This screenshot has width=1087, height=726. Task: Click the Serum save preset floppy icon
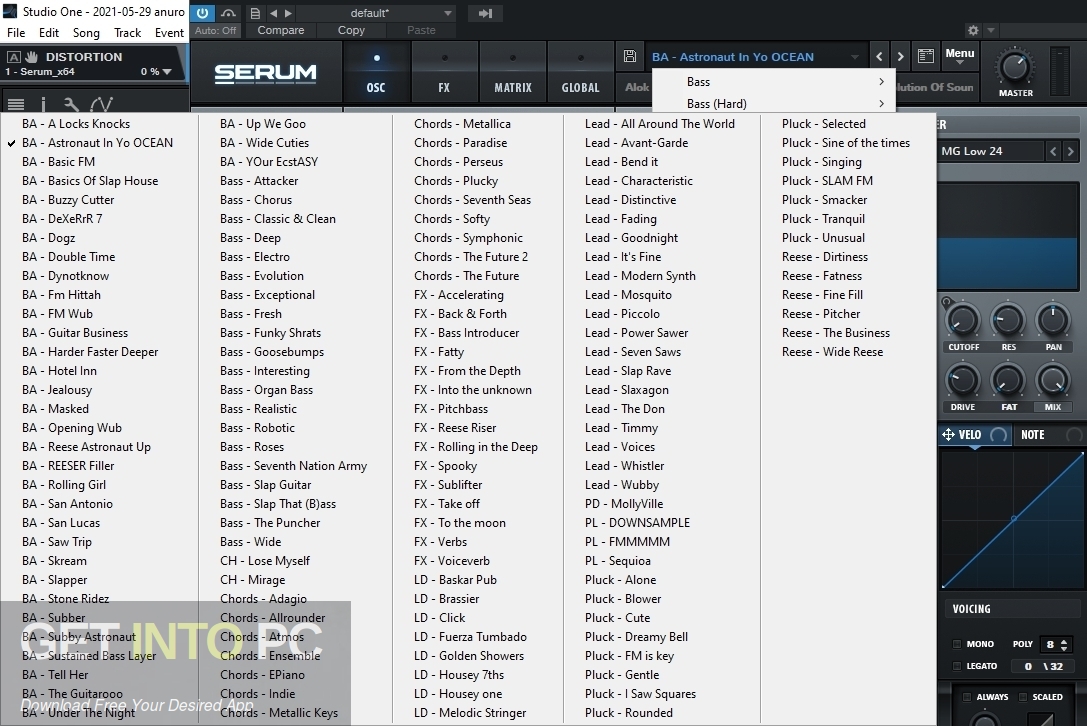[x=629, y=56]
